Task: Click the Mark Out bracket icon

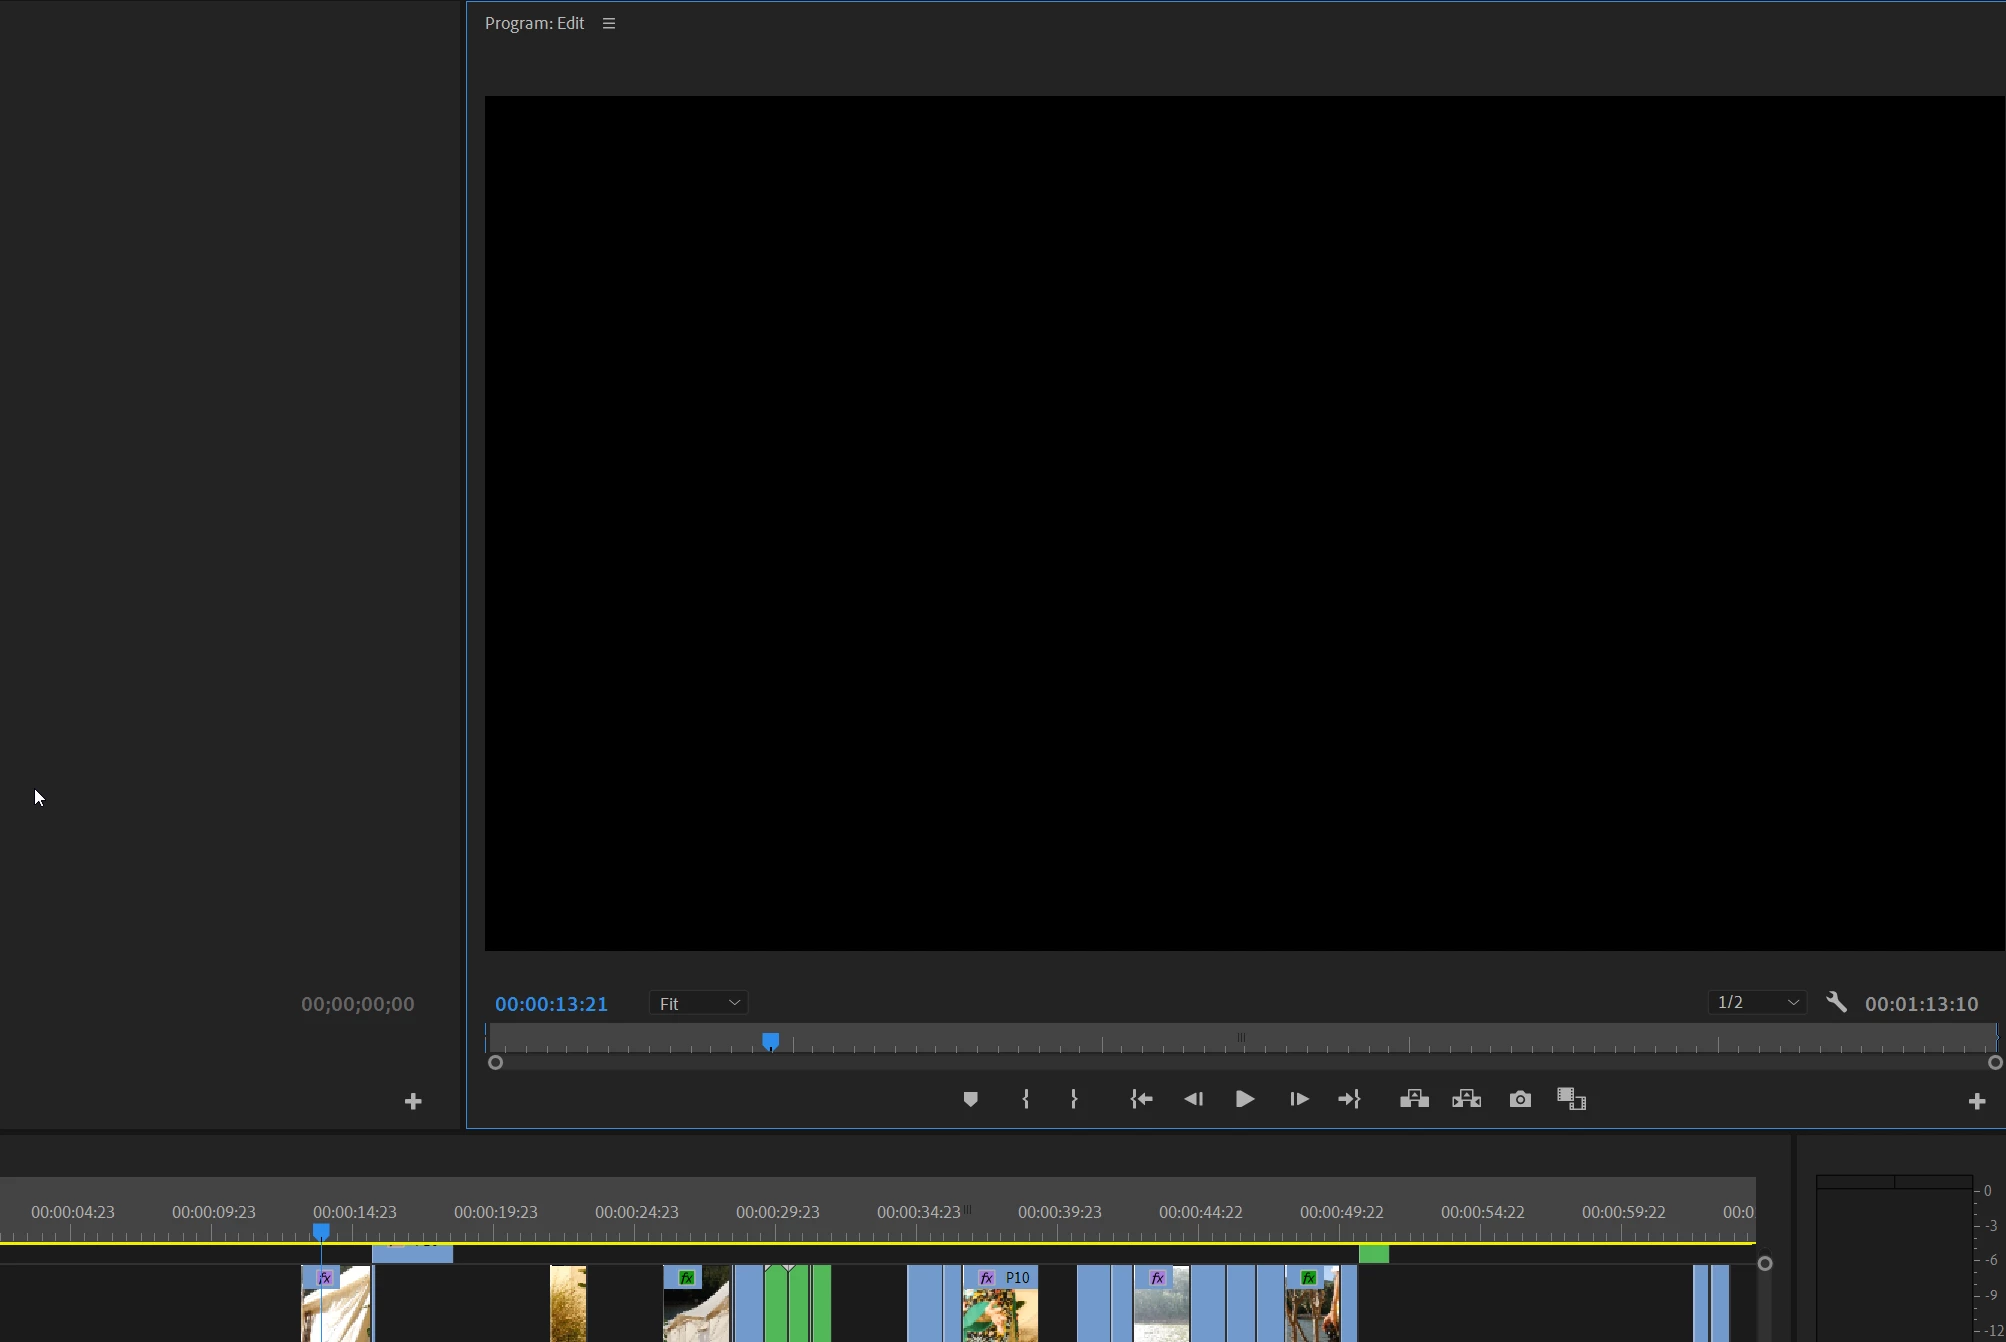Action: tap(1074, 1099)
